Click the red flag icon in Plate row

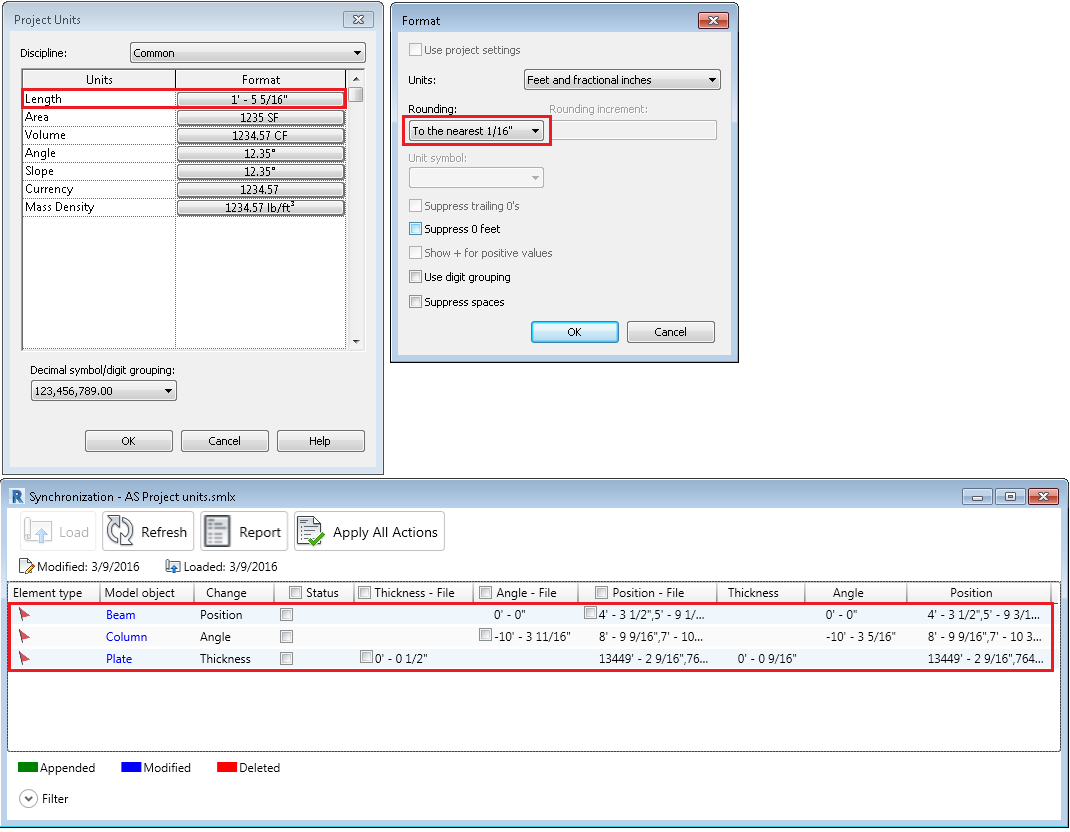coord(25,658)
